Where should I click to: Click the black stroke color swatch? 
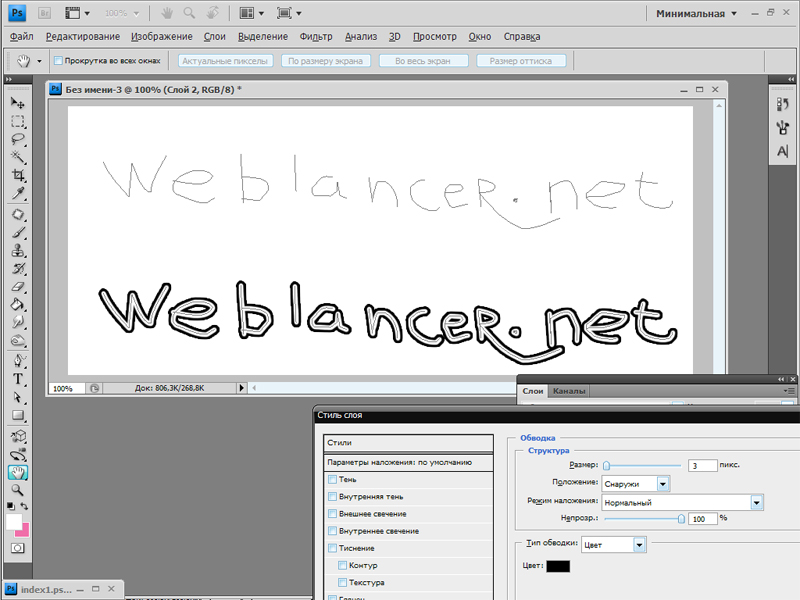click(558, 566)
